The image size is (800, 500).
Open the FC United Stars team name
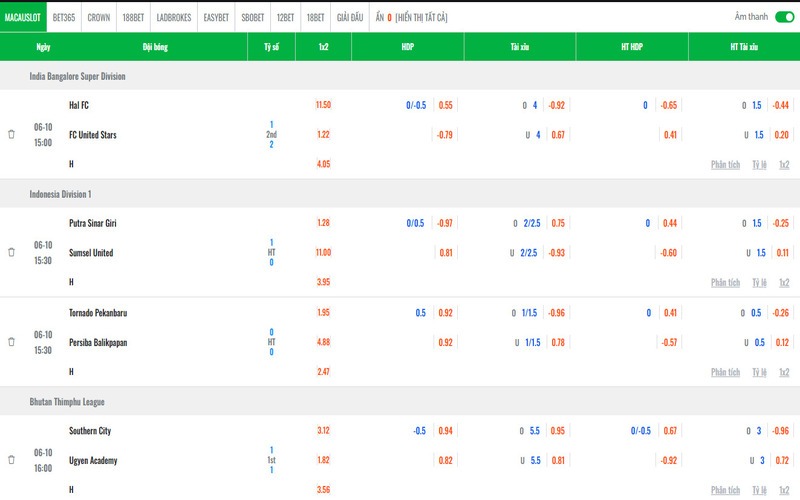point(93,134)
